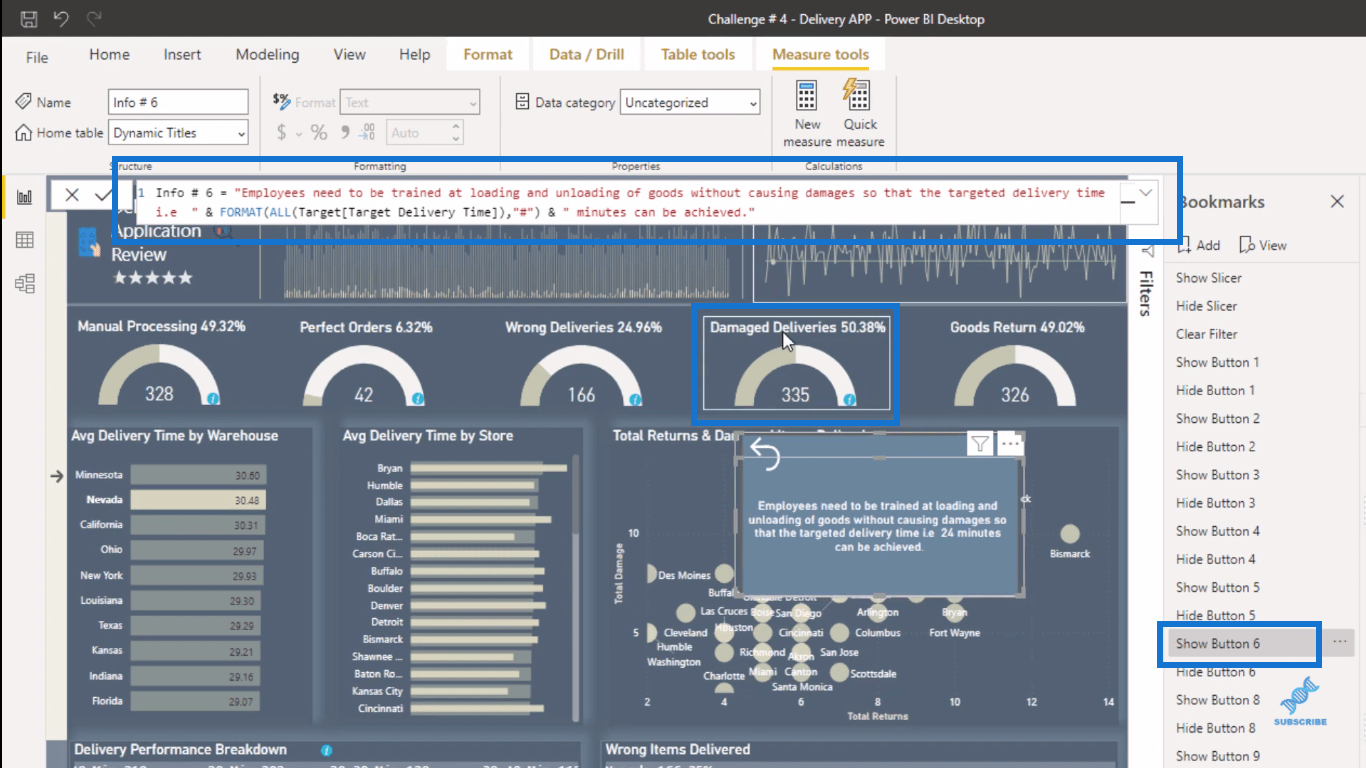Apply percentage format icon
The height and width of the screenshot is (768, 1366).
(x=319, y=132)
